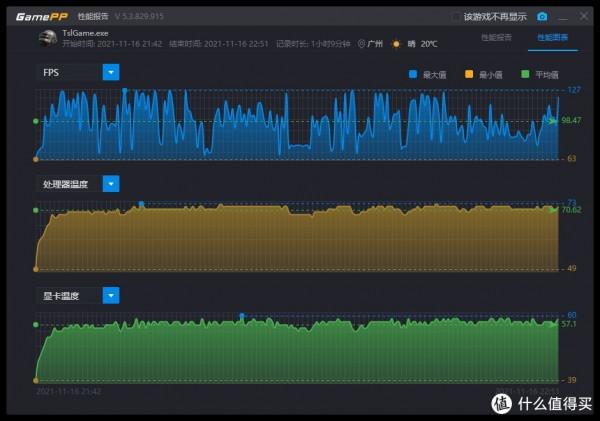Enable 该游戏不再显示 checkbox
Viewport: 600px width, 421px height.
(456, 17)
